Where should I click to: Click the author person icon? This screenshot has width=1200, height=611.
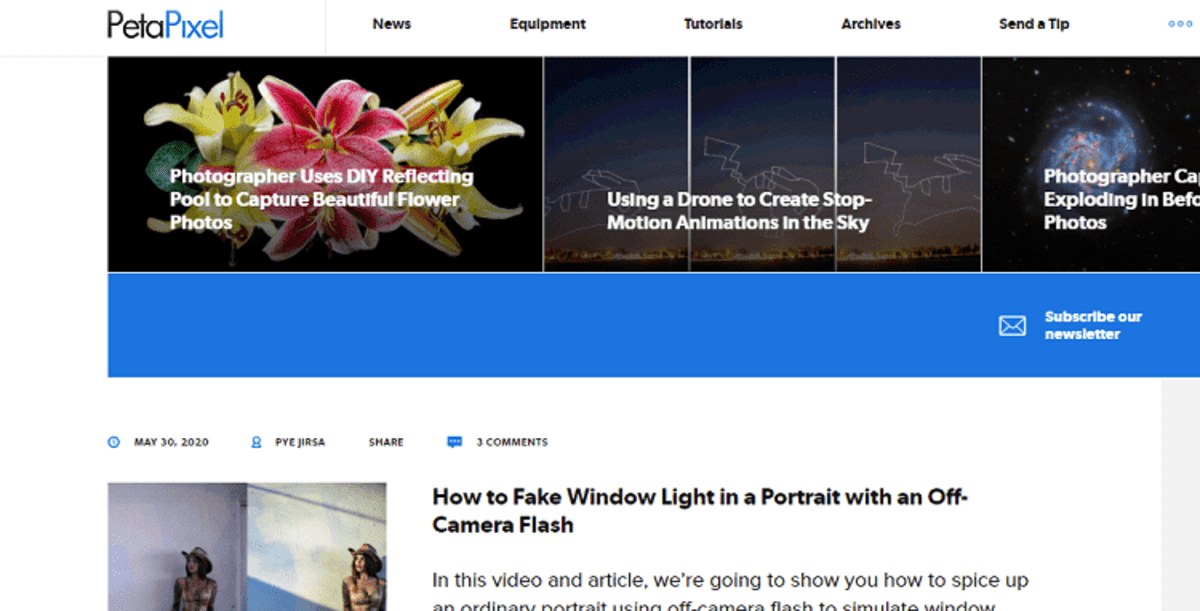coord(256,442)
